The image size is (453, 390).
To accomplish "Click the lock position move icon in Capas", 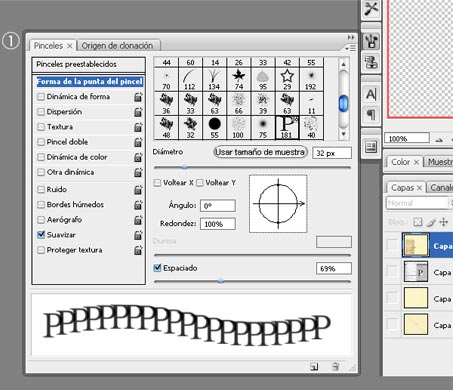I will click(444, 222).
